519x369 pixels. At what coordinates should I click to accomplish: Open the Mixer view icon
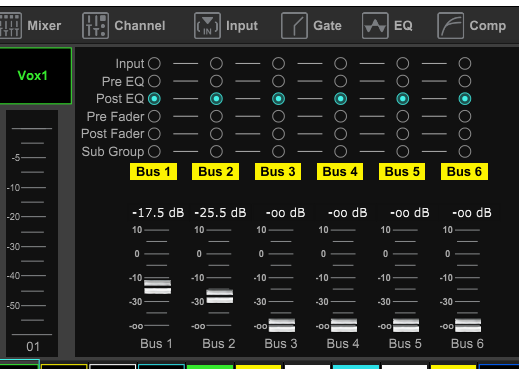(11, 26)
